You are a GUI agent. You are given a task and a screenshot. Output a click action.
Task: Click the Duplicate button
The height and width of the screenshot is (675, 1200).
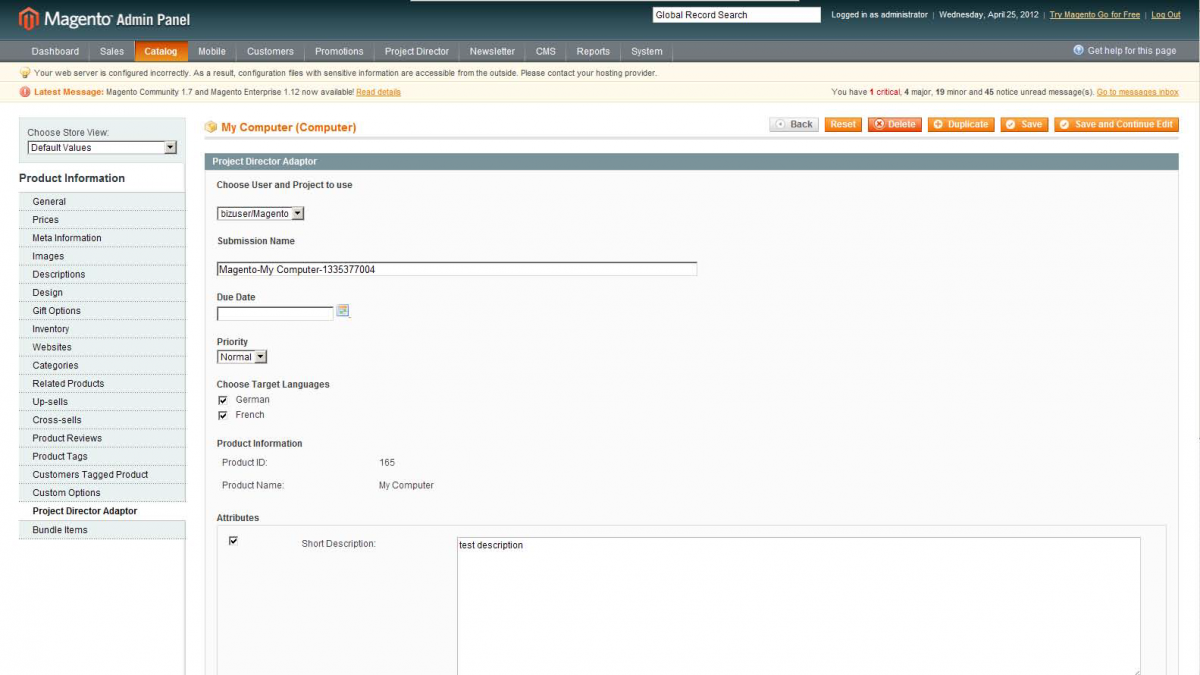[961, 125]
